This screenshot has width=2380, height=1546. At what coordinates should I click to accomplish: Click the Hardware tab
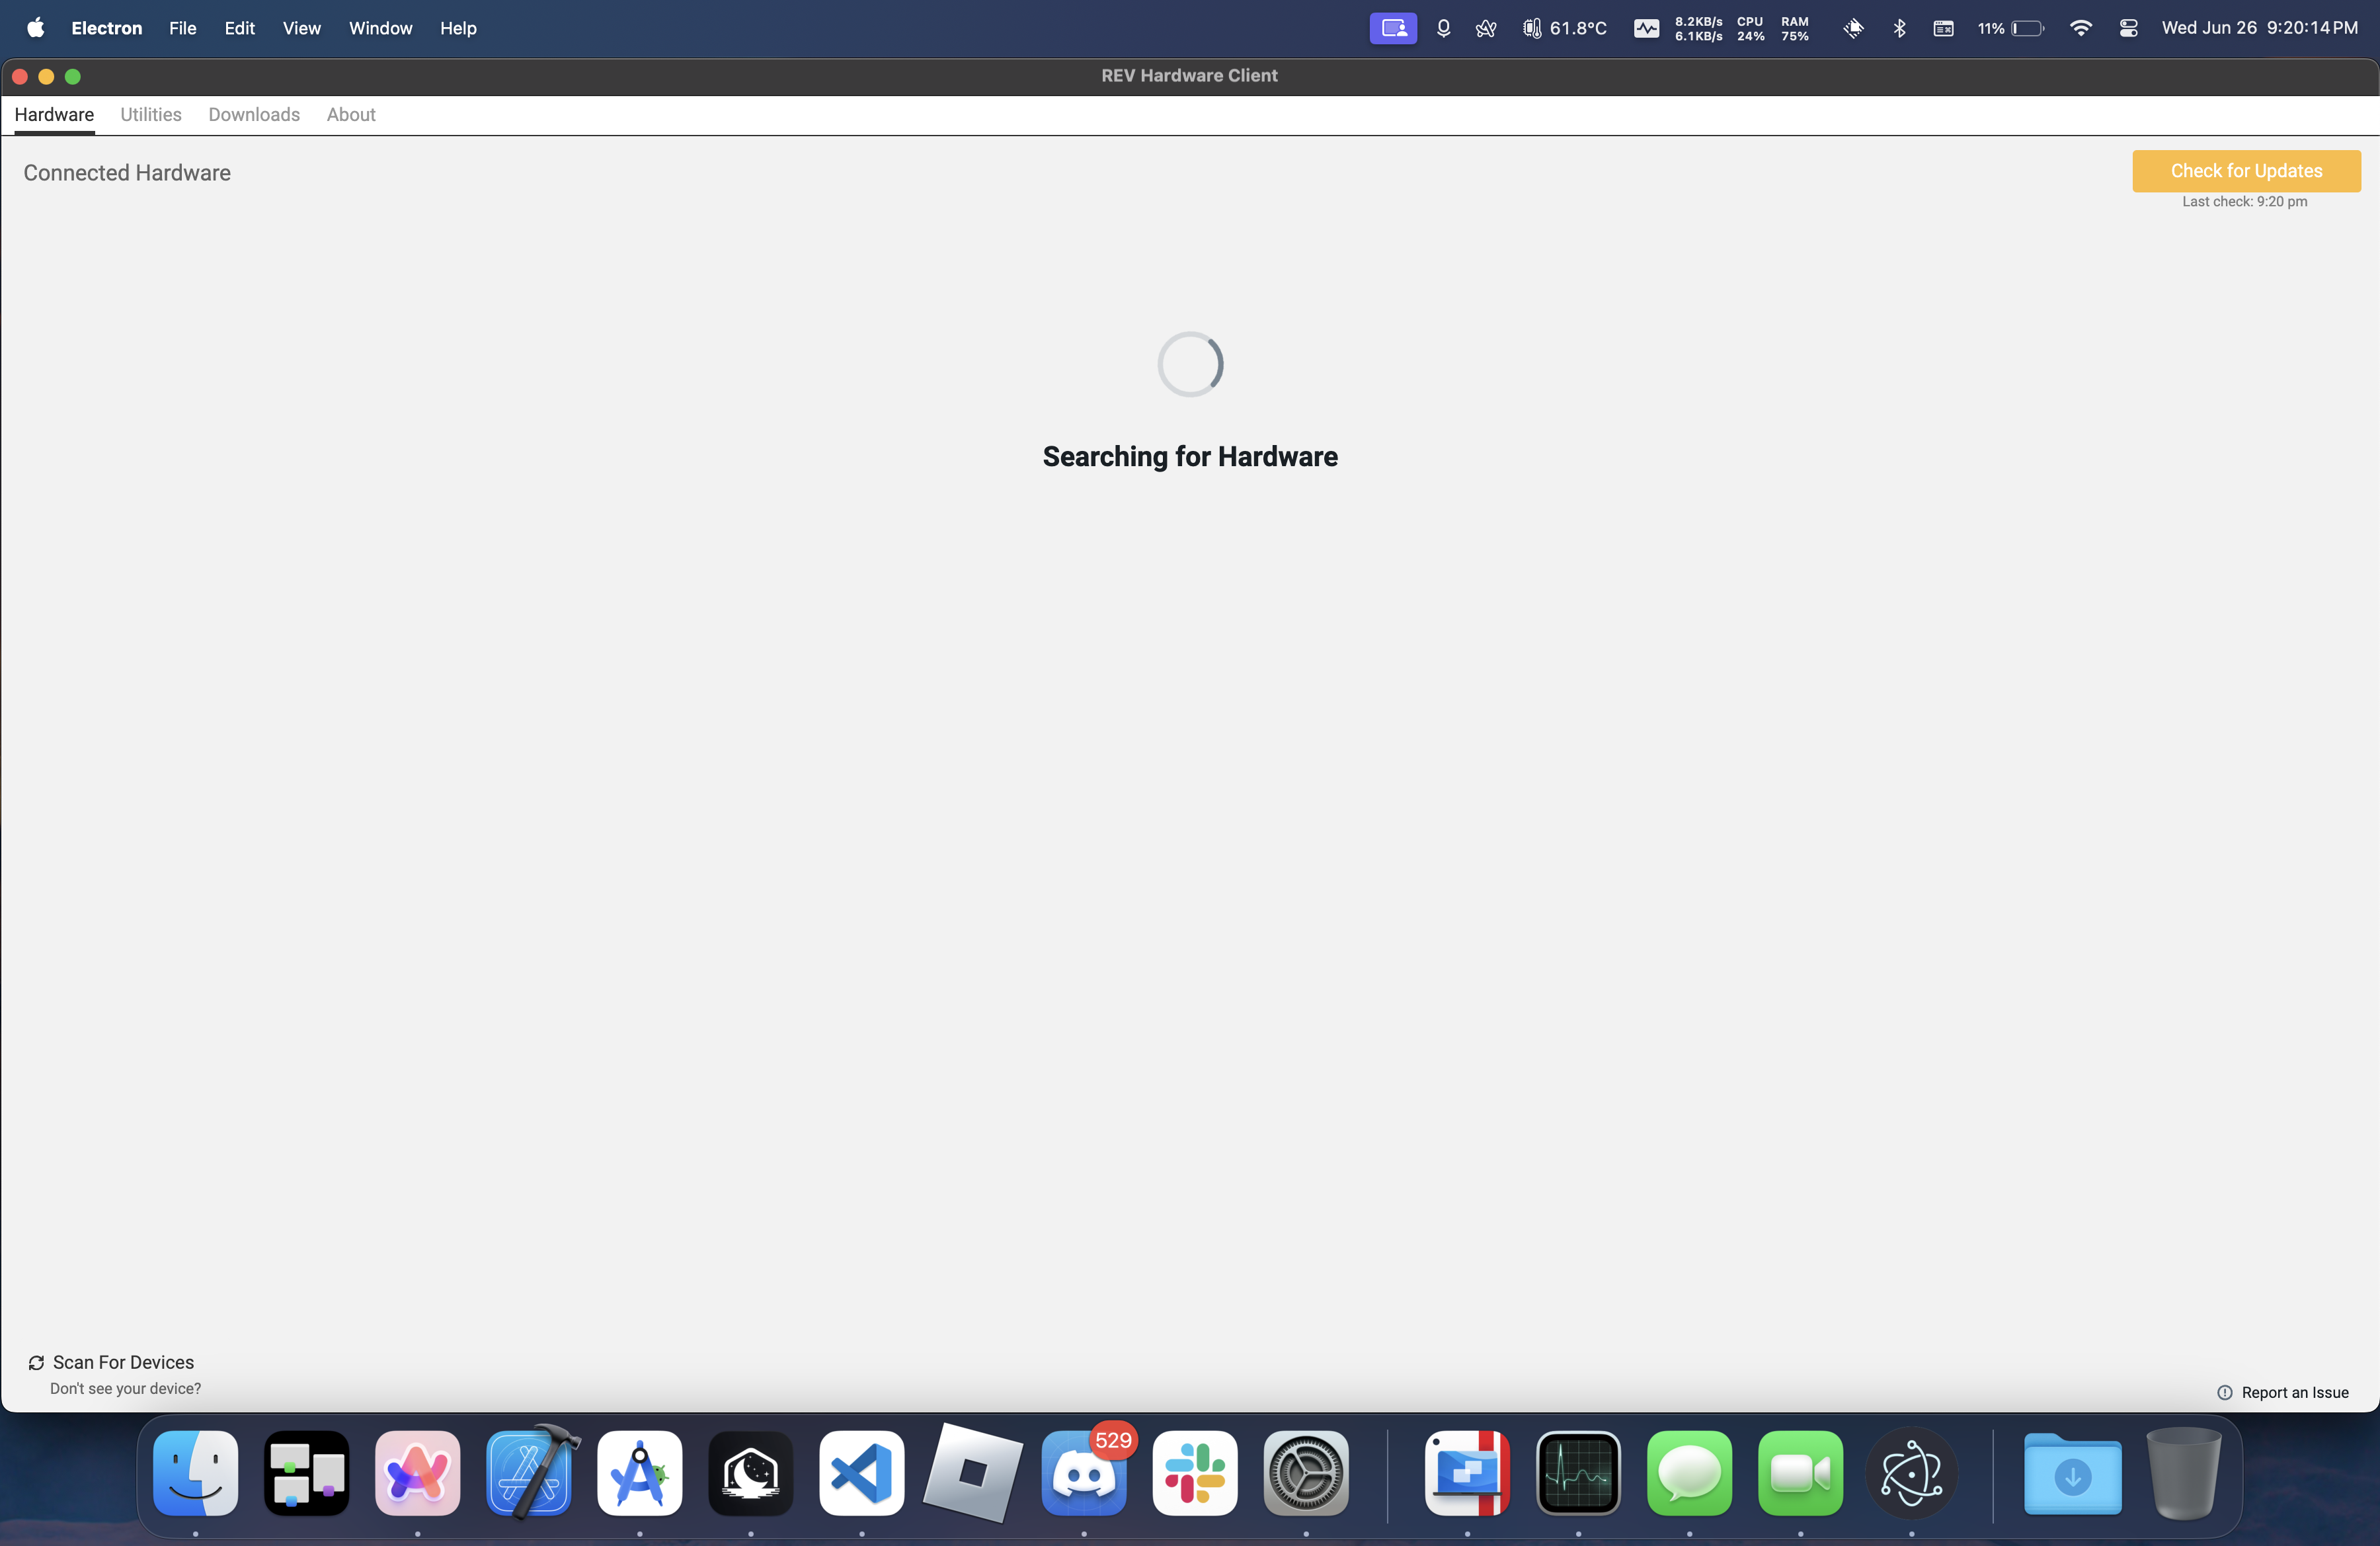click(54, 114)
